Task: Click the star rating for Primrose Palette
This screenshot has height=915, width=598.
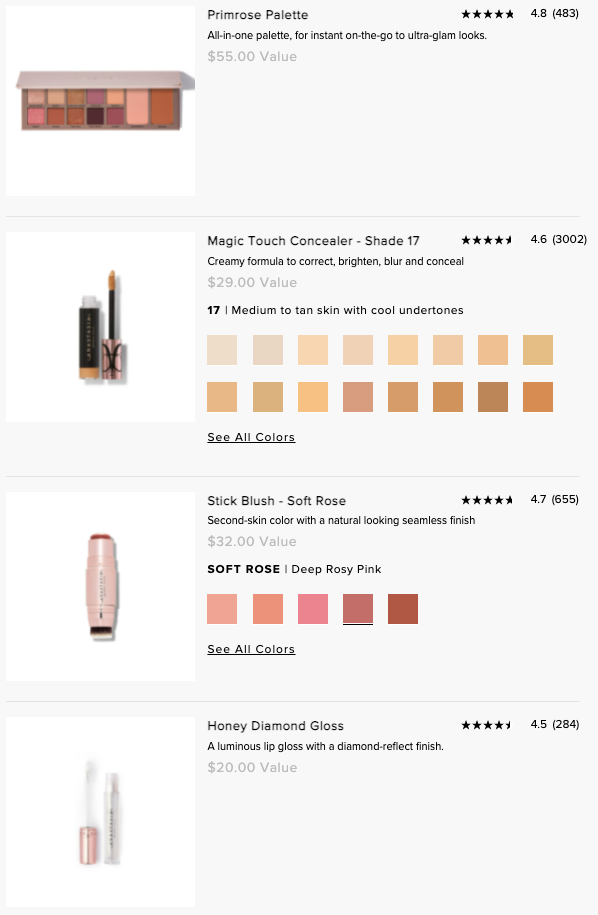Action: (488, 14)
